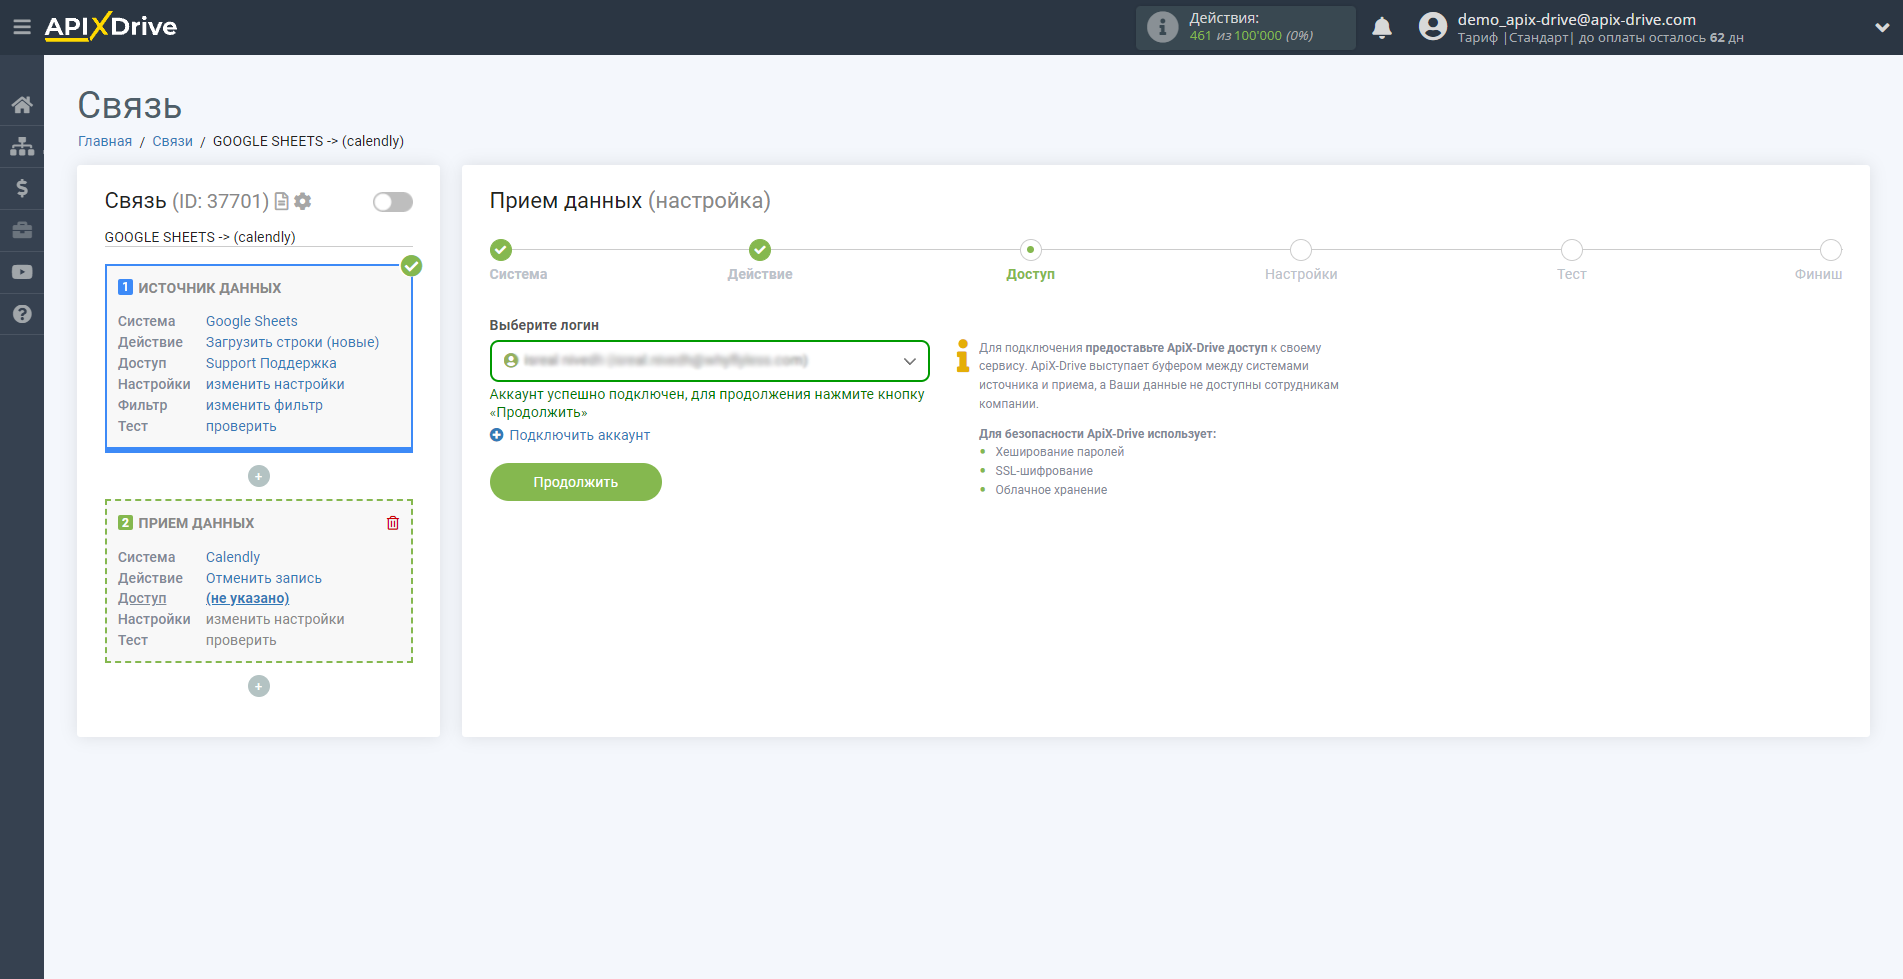Open the YouTube video sidebar icon

click(x=22, y=272)
